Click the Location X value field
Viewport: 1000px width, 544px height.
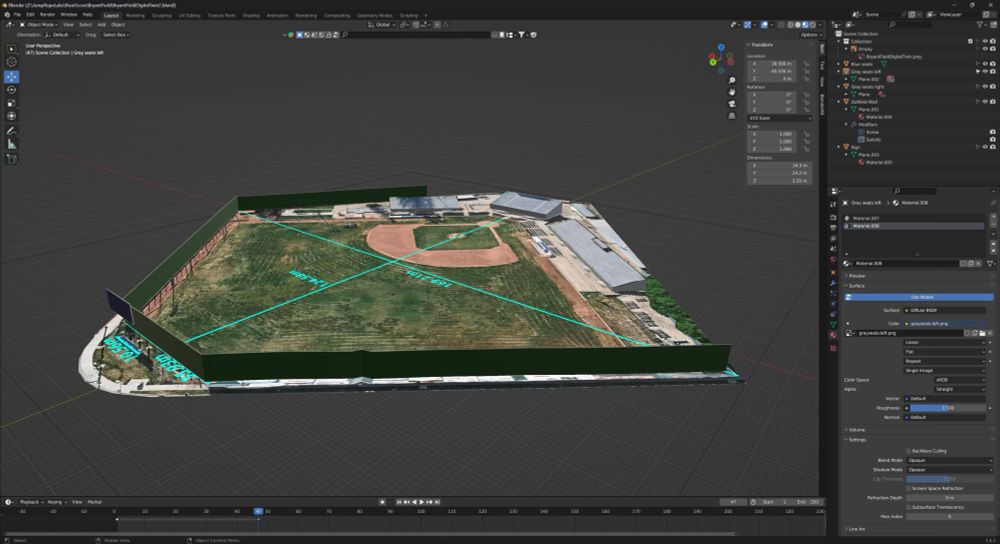[772, 64]
